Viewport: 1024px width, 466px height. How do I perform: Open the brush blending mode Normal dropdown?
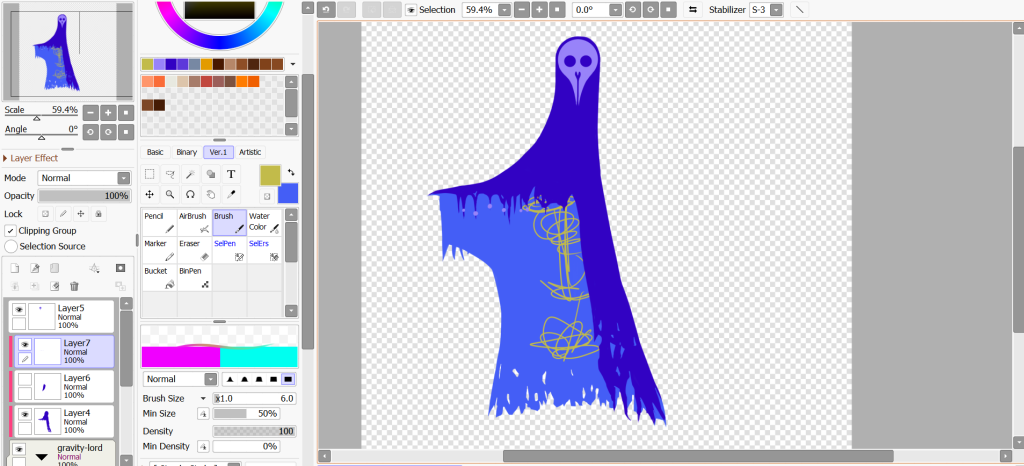click(x=211, y=379)
